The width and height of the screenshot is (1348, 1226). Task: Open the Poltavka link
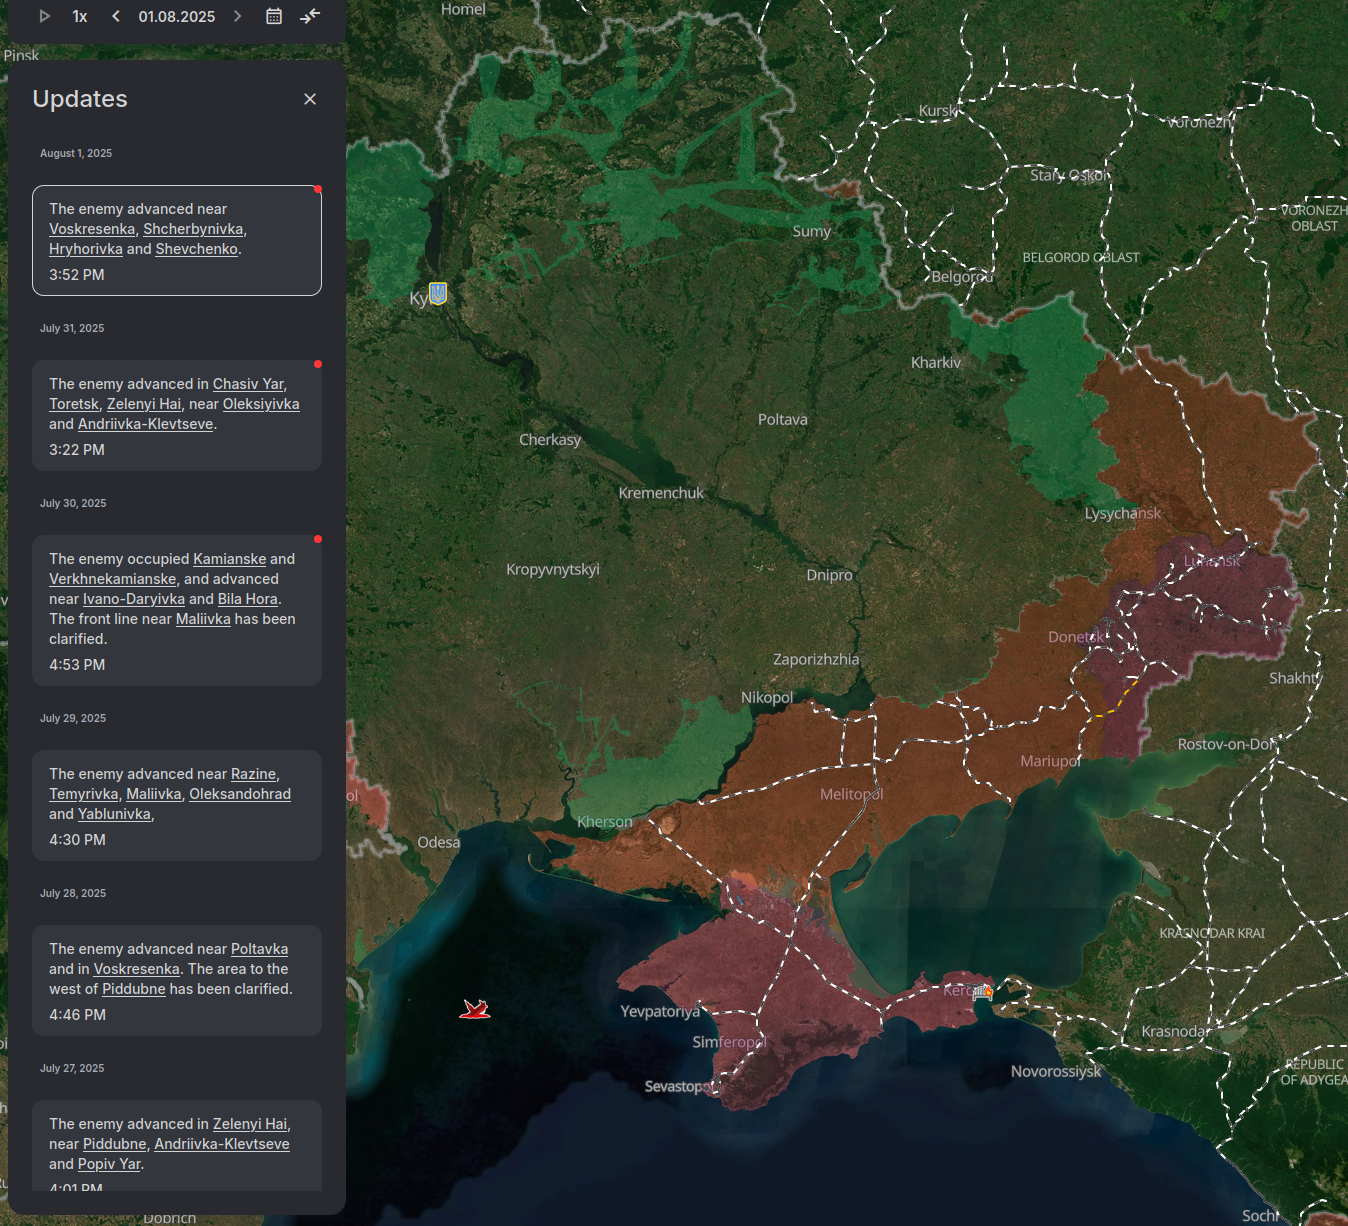259,949
